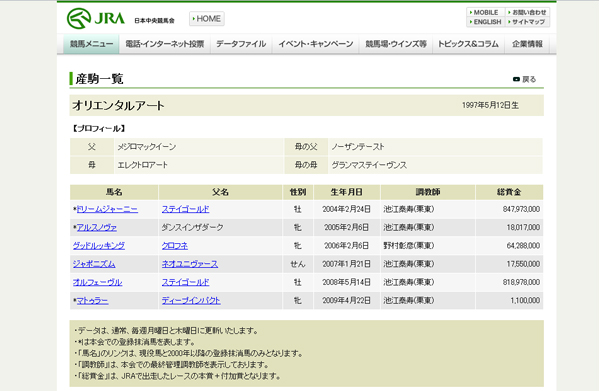Screen dimensions: 600x391
Task: Open sire ステイゴールド in オルフェーヴル row
Action: [x=185, y=282]
